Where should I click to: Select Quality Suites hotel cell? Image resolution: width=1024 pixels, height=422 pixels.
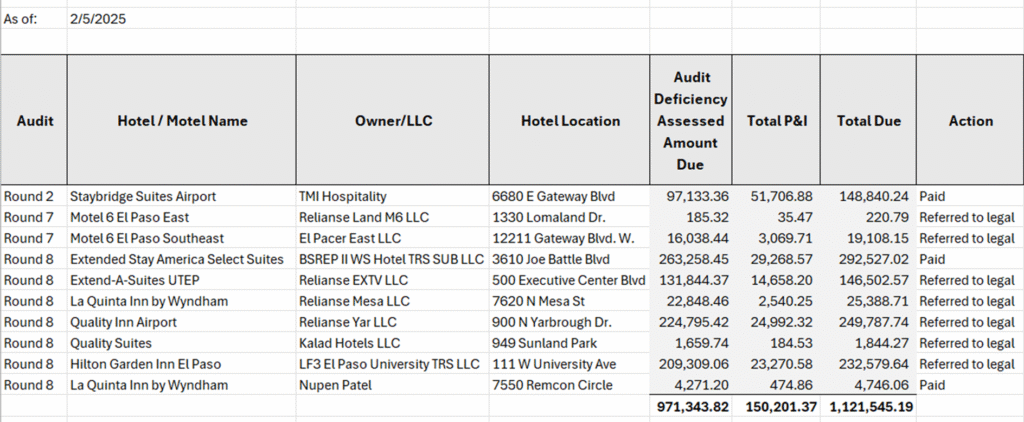click(182, 343)
